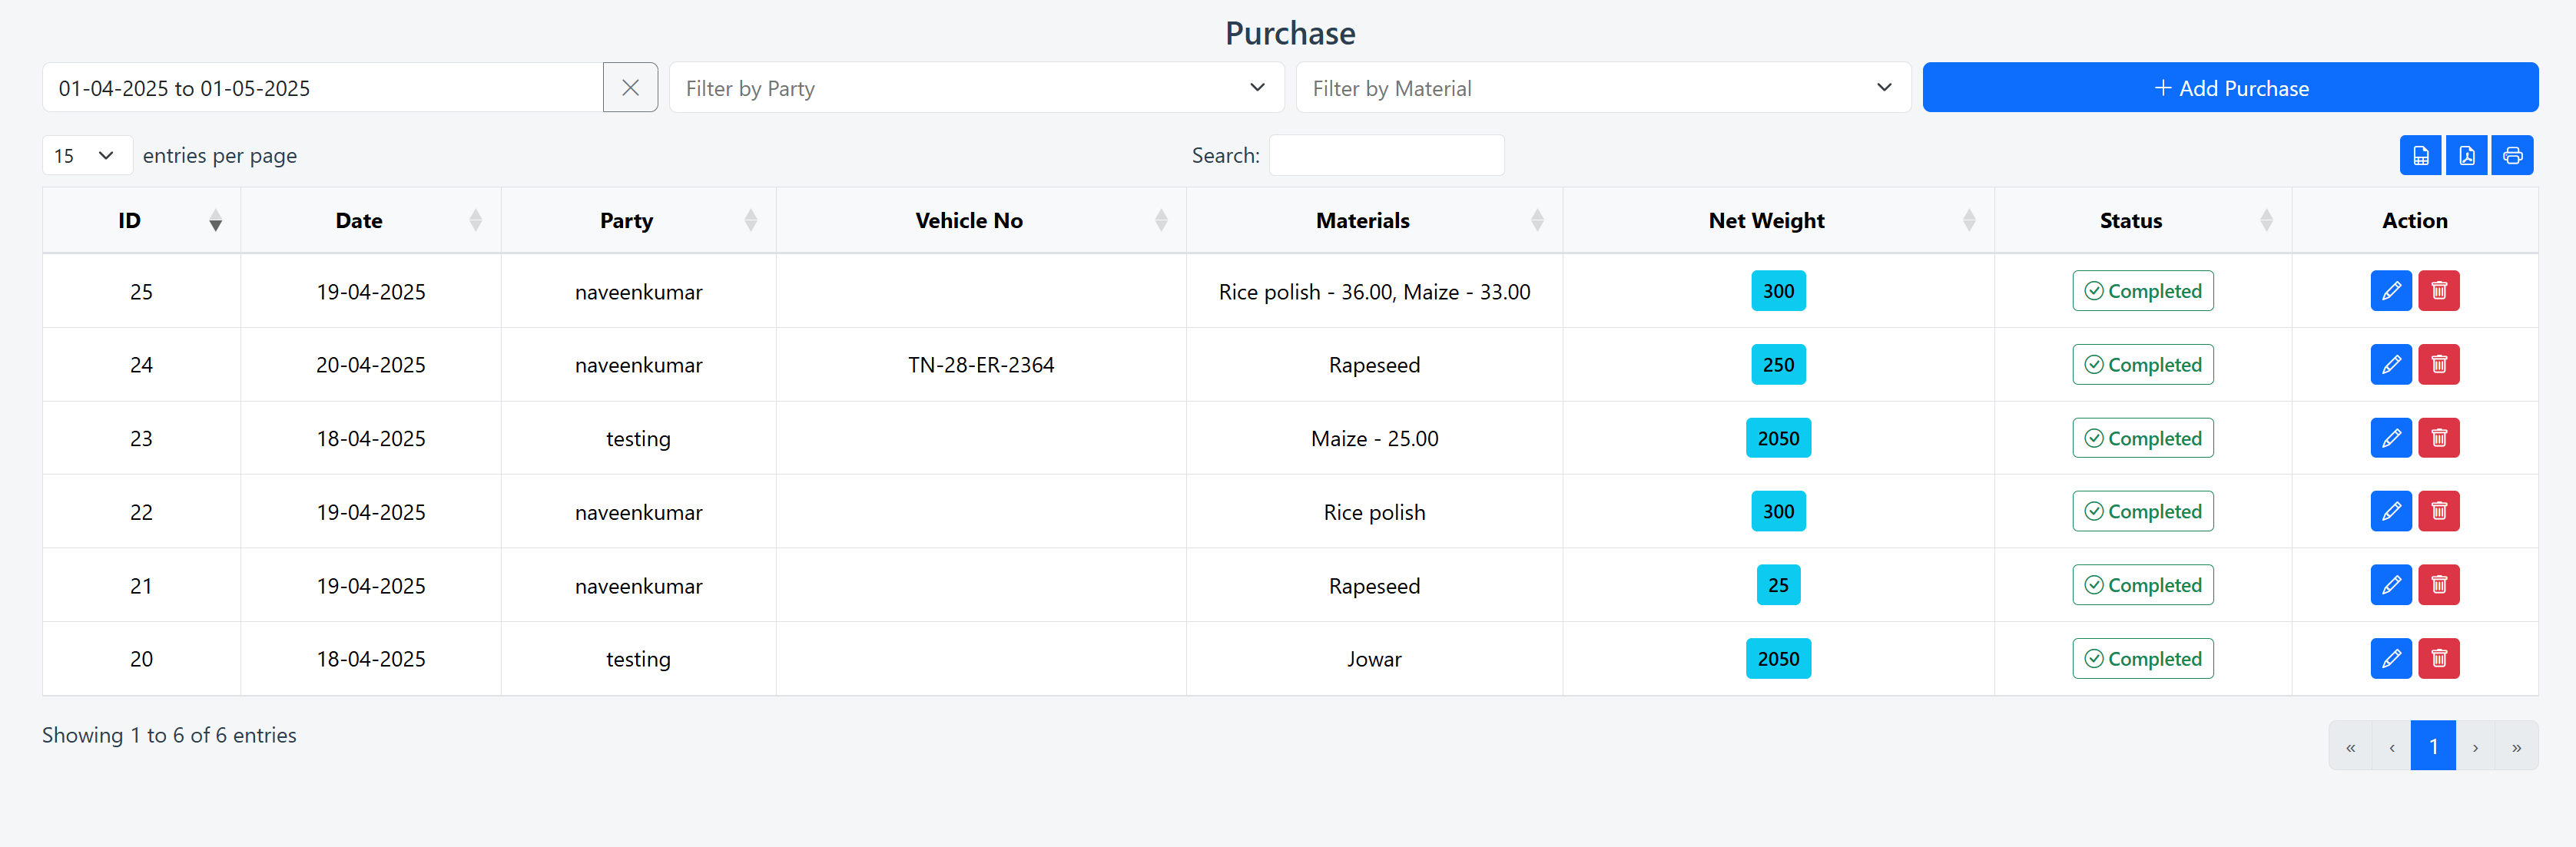This screenshot has height=847, width=2576.
Task: Edit the Jowar purchase using pencil icon
Action: coord(2391,658)
